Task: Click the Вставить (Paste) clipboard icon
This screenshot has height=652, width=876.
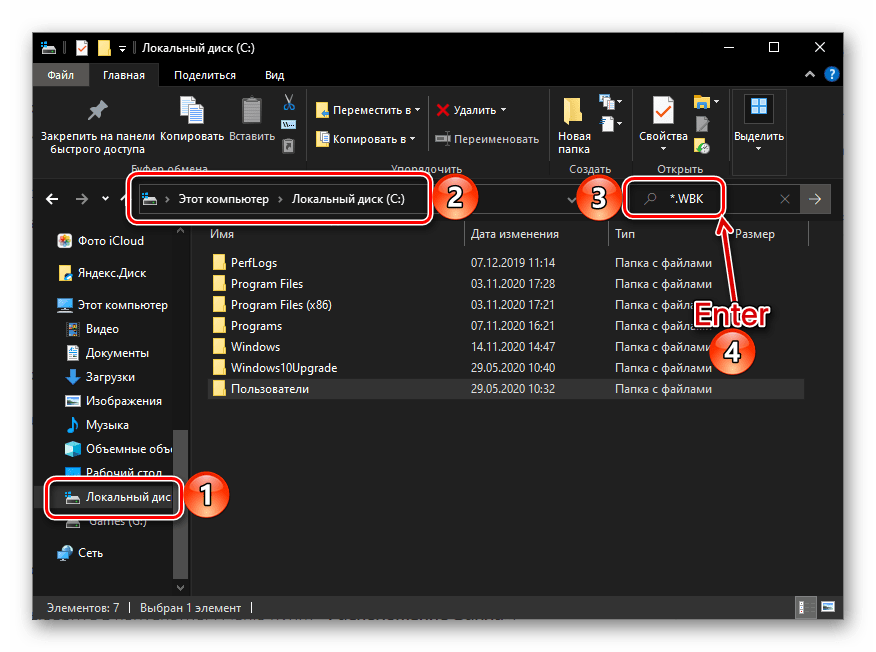Action: coord(251,111)
